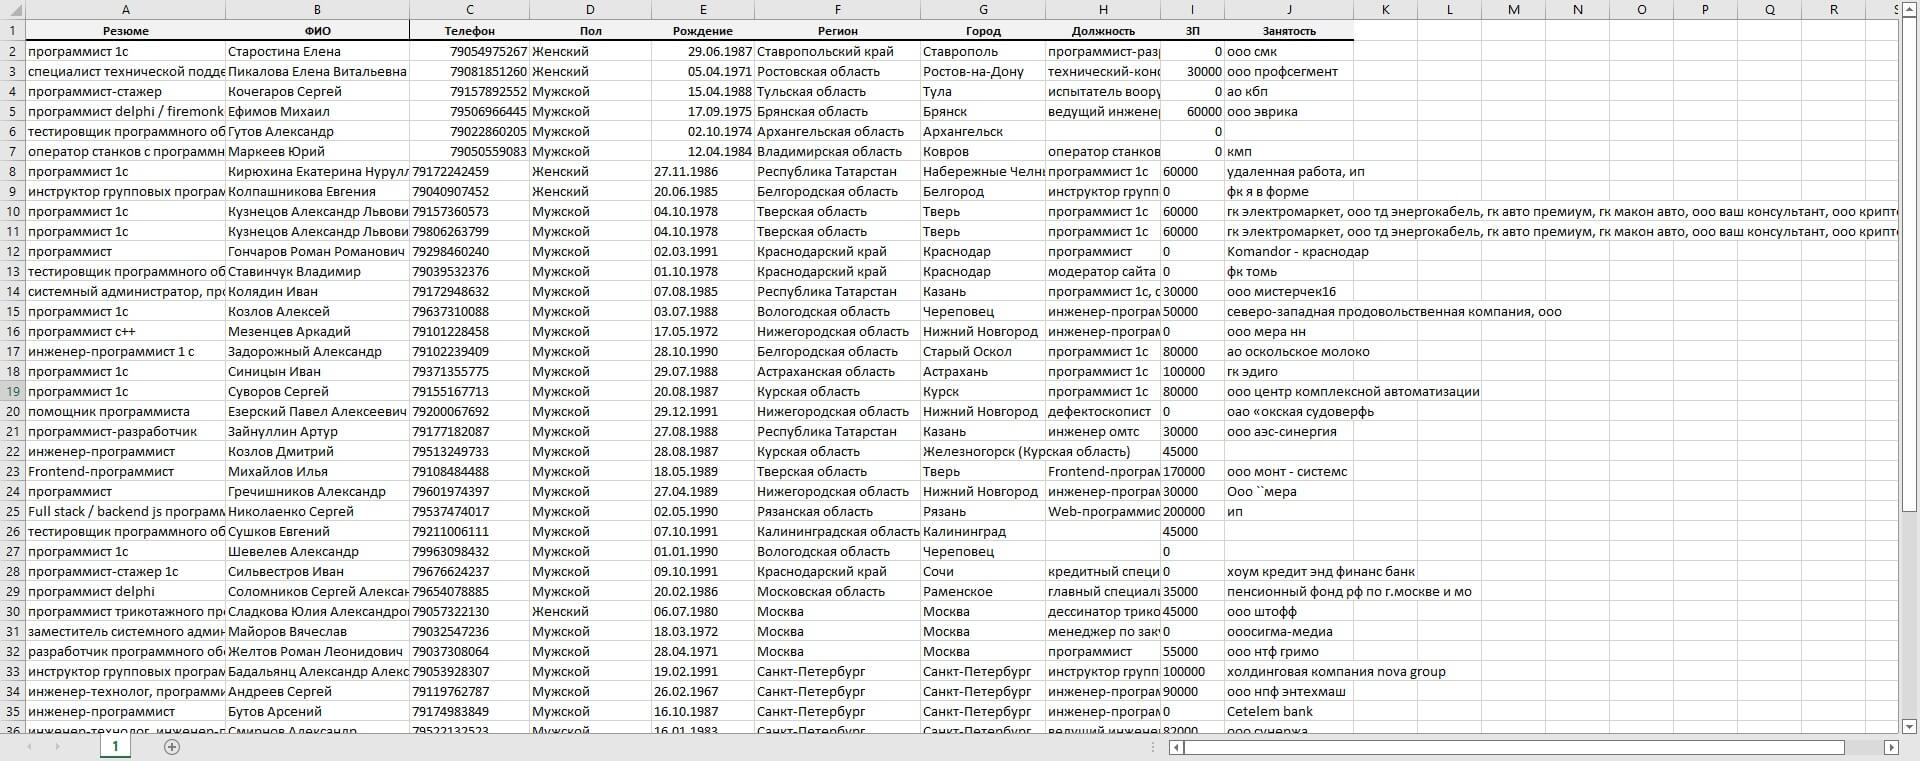Select row header 8
1920x761 pixels.
pyautogui.click(x=13, y=171)
